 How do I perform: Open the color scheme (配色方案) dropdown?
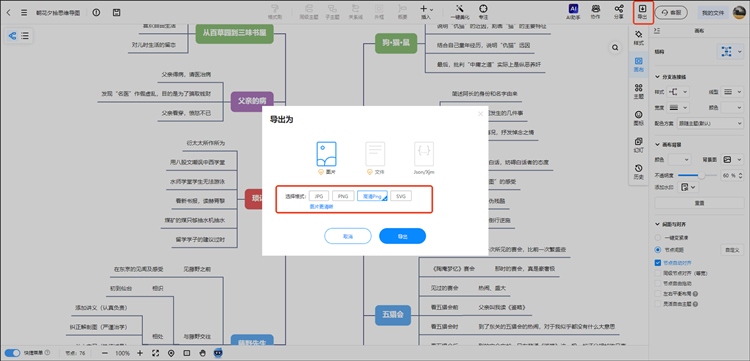(710, 123)
